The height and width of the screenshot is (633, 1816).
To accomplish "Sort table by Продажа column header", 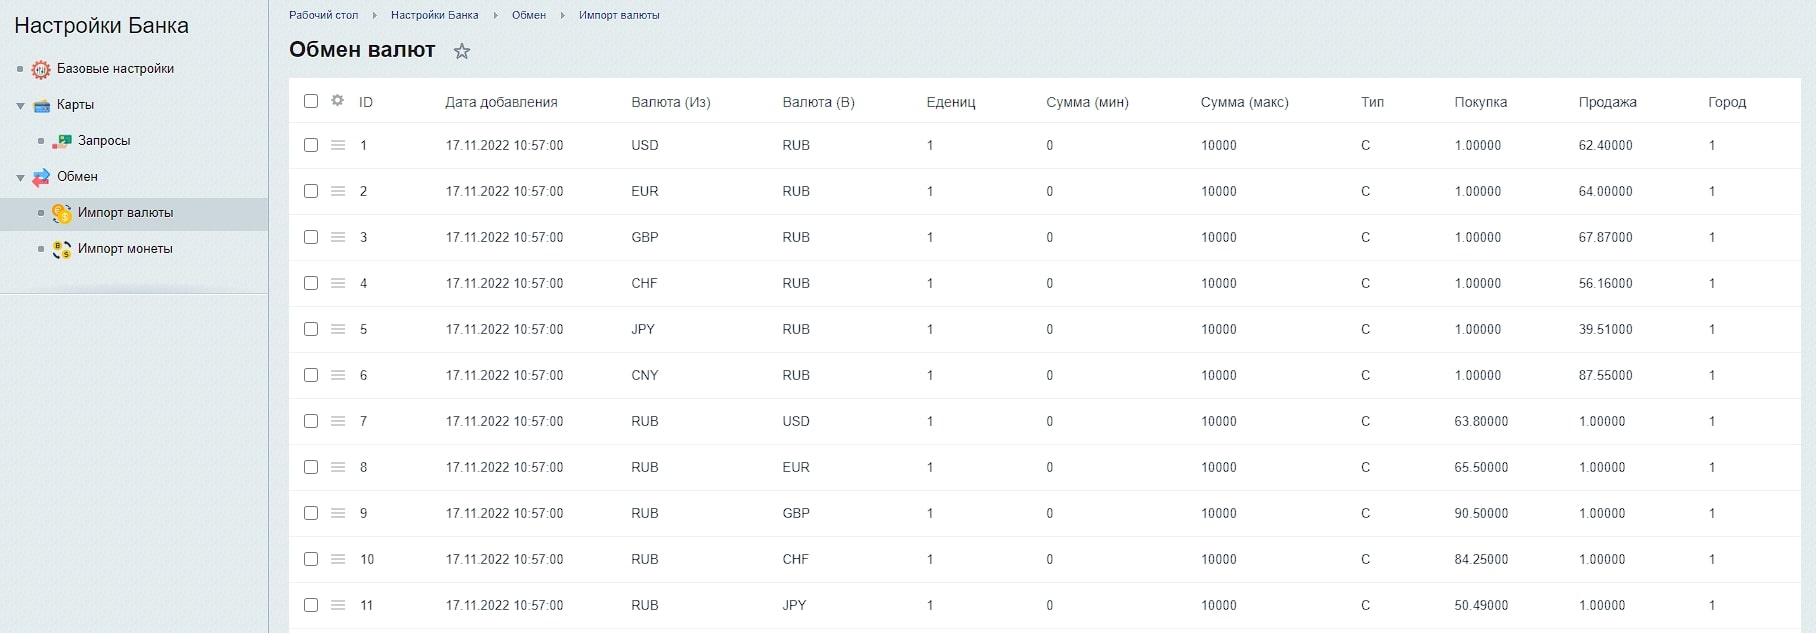I will tap(1607, 102).
